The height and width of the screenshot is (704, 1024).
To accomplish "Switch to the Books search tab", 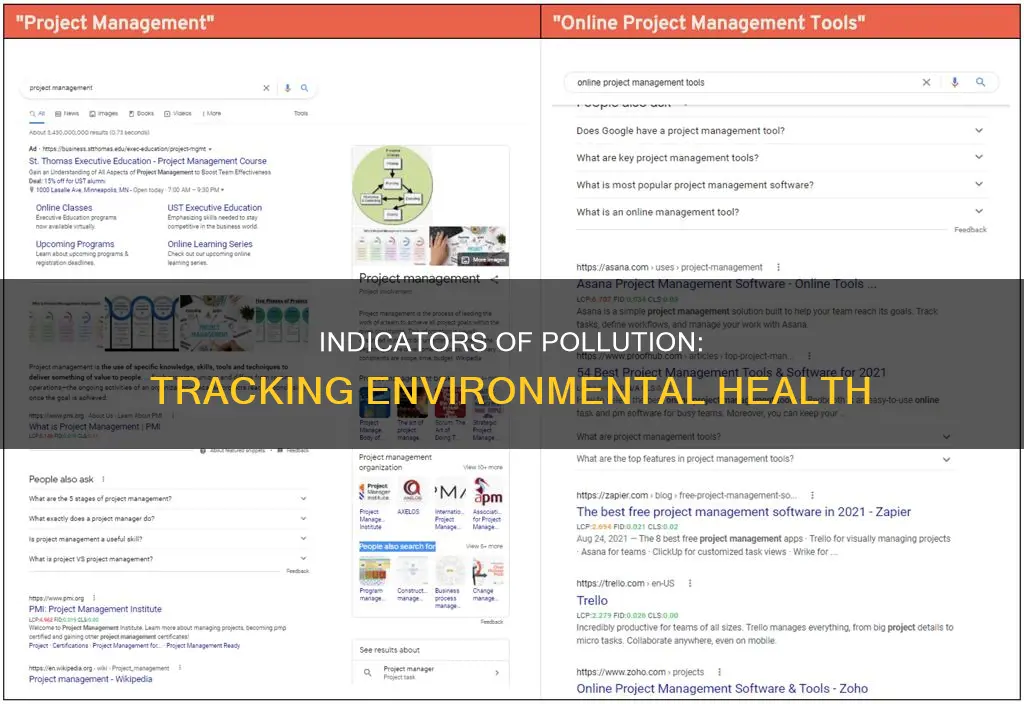I will (141, 114).
